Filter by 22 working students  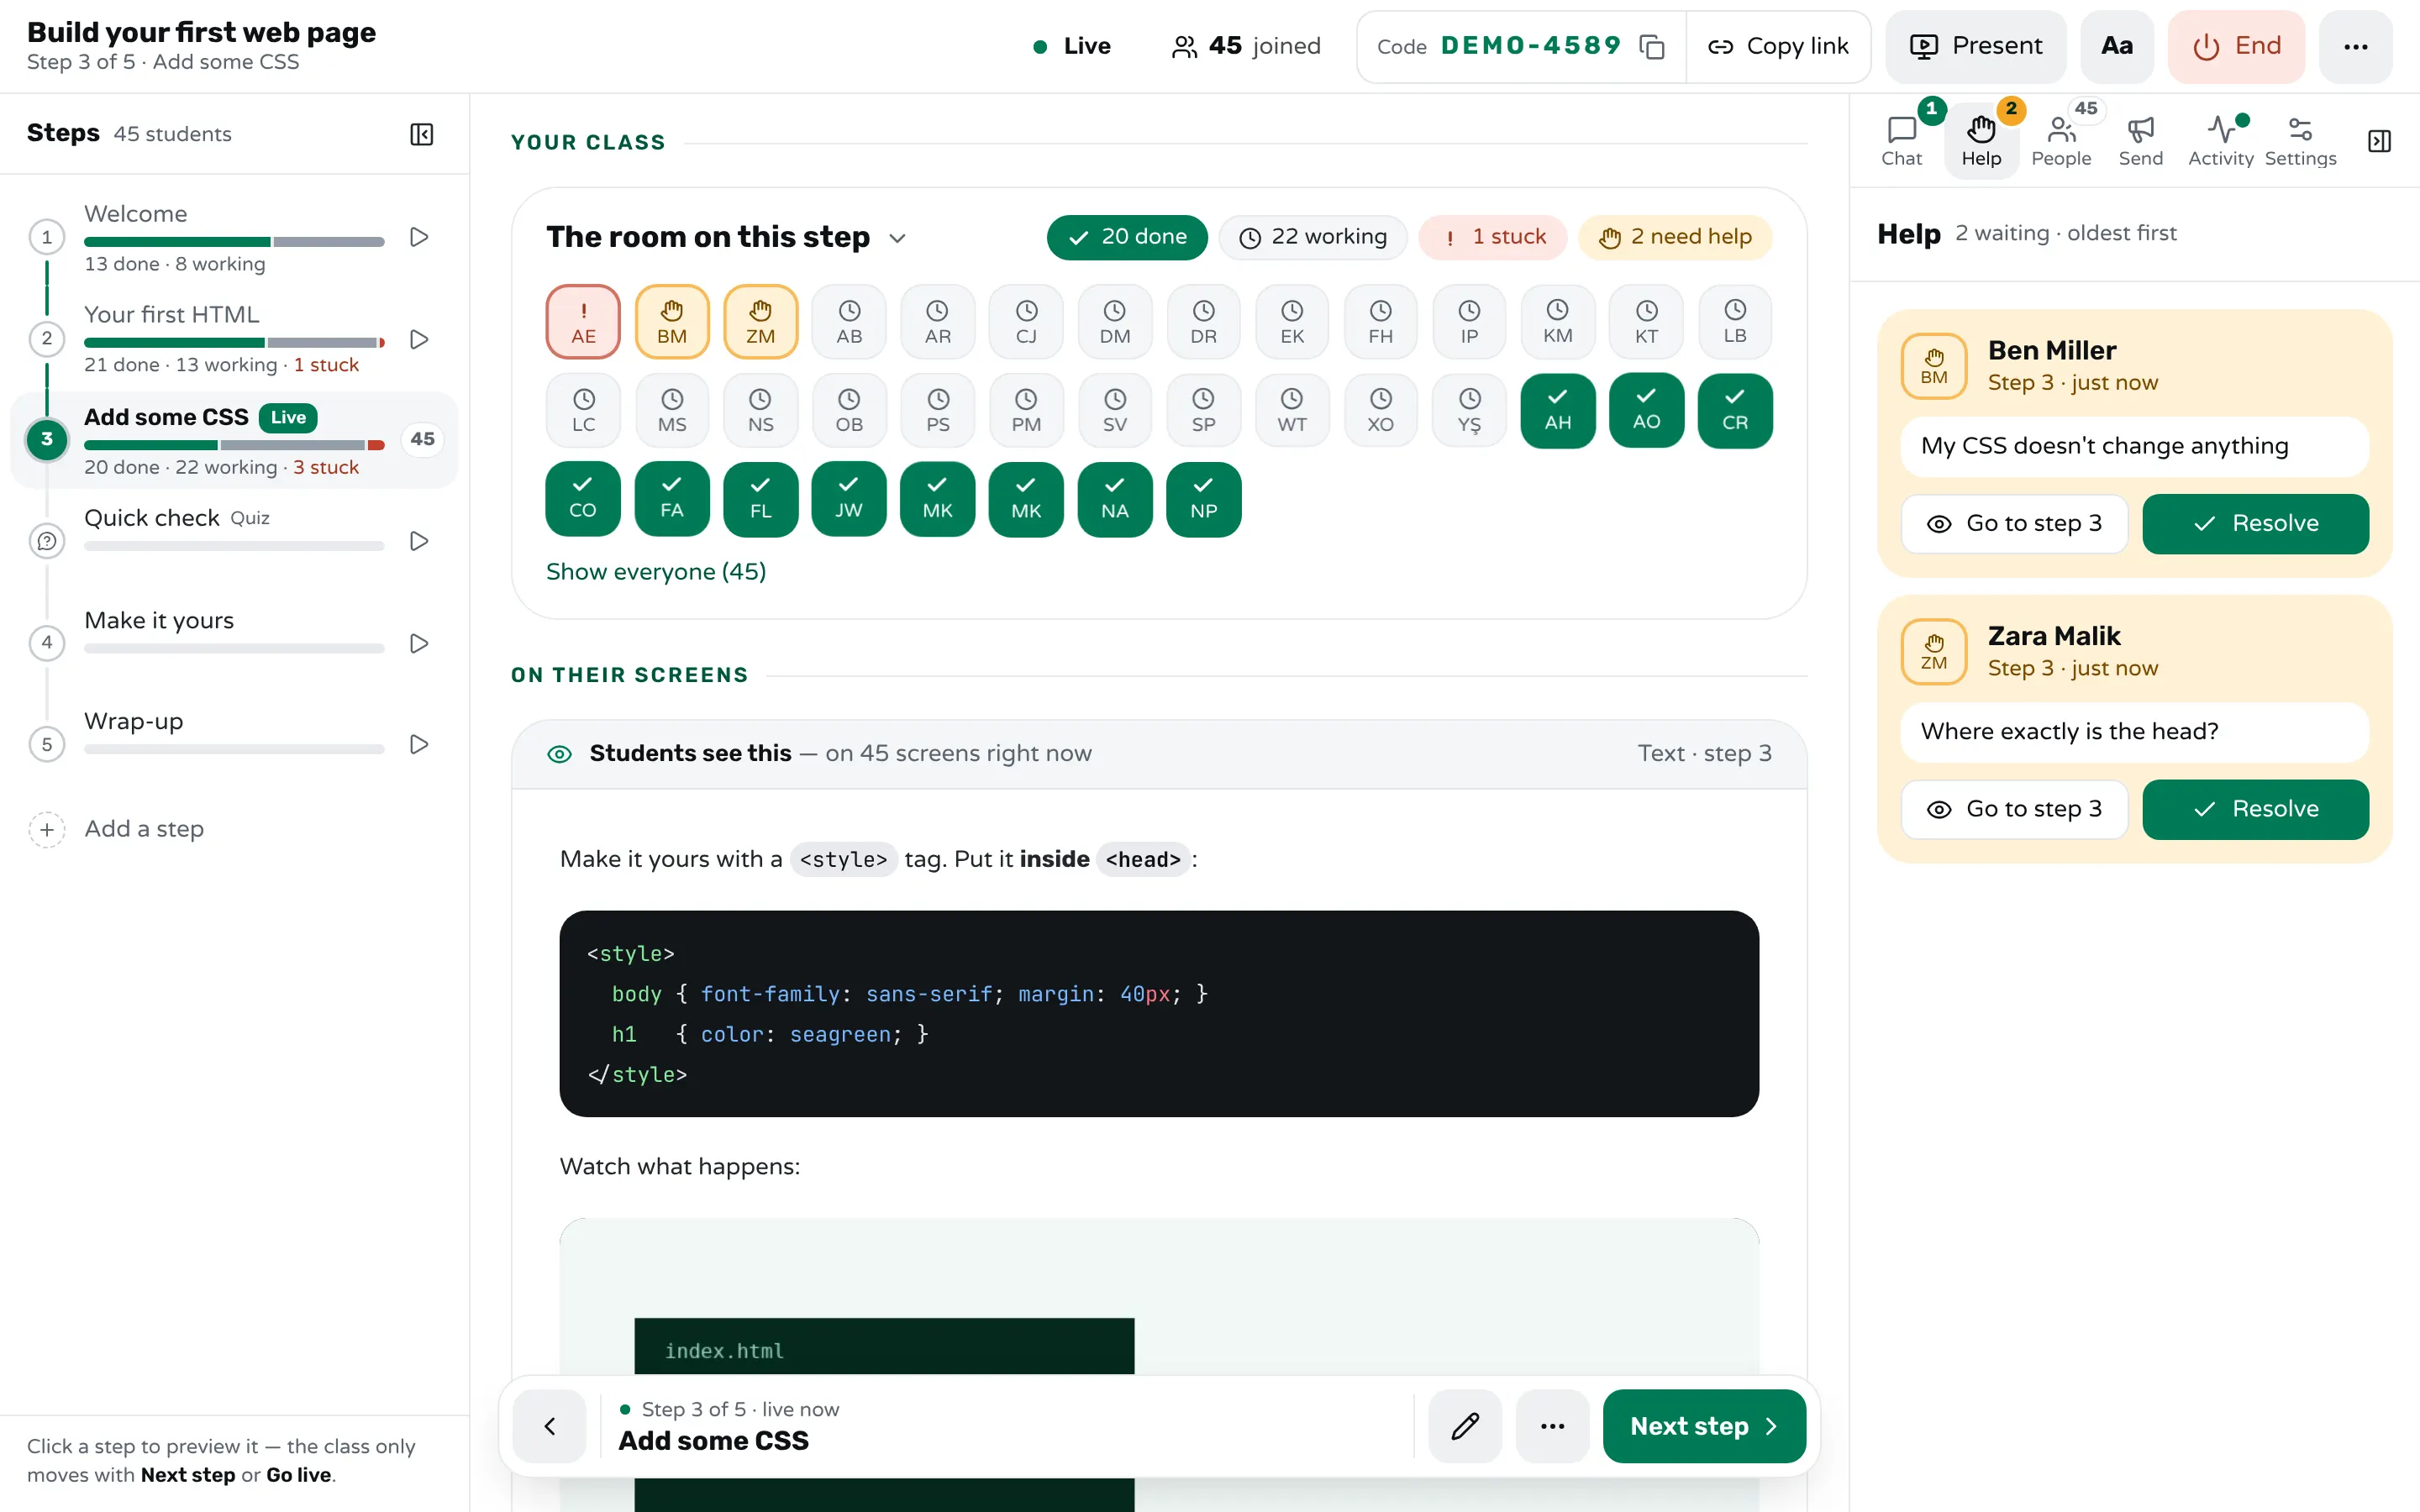1312,237
